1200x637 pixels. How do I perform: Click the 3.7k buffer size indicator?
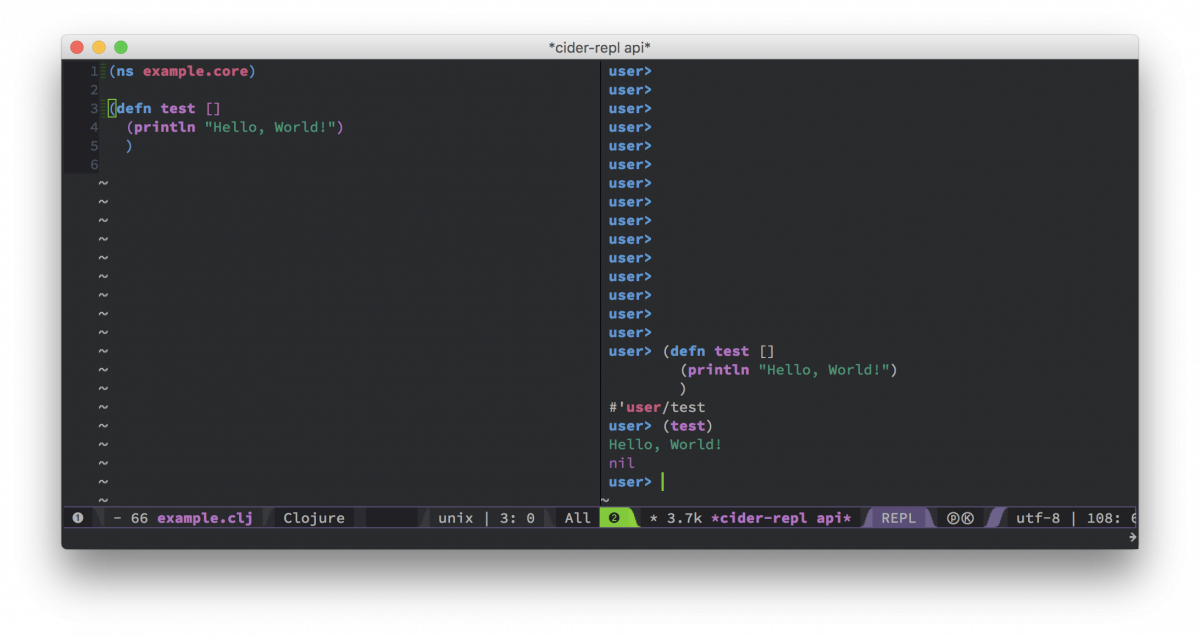[x=684, y=517]
